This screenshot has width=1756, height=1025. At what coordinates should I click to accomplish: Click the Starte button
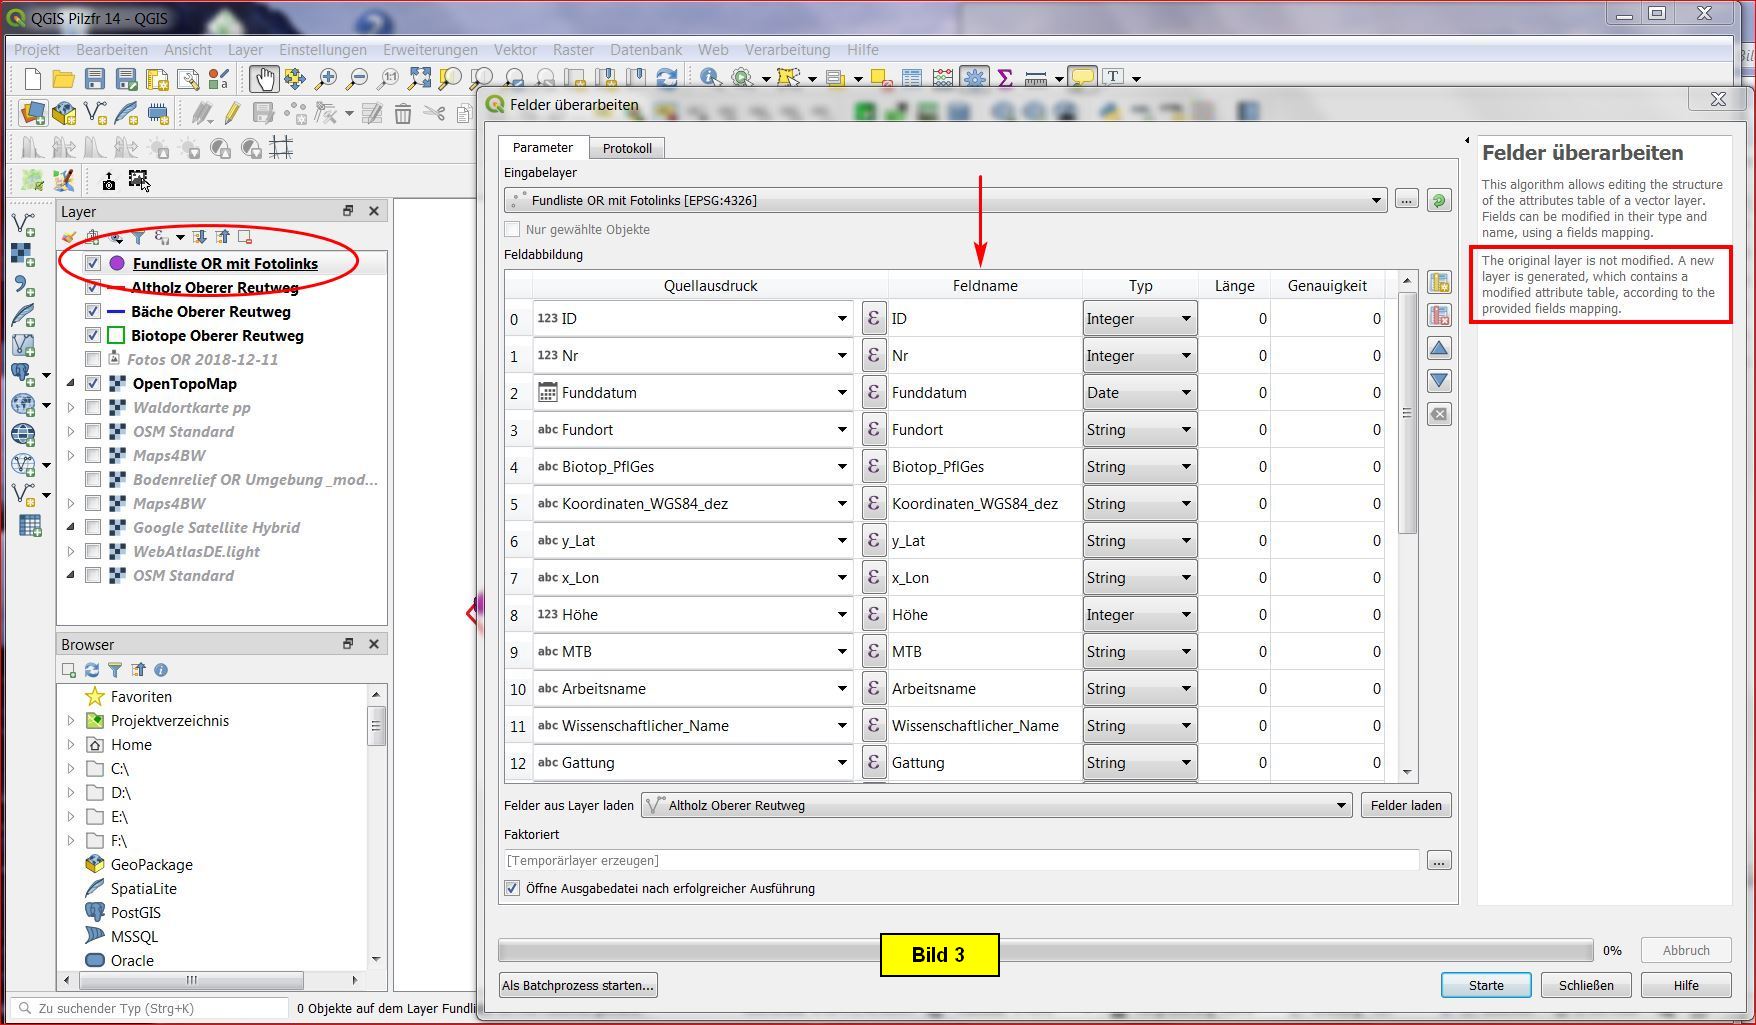pos(1485,985)
